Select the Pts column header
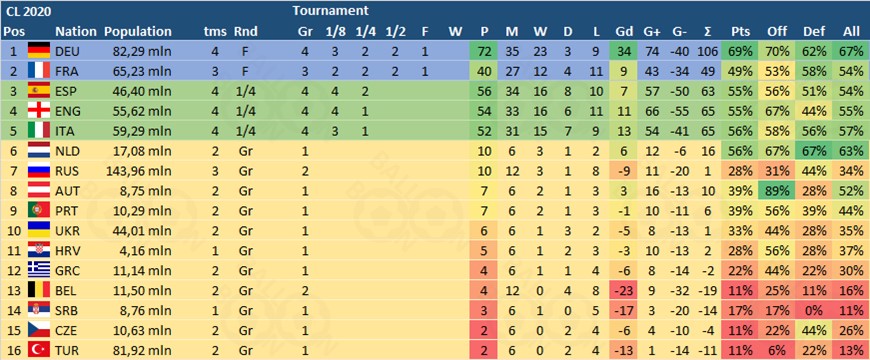The image size is (870, 360). 740,32
